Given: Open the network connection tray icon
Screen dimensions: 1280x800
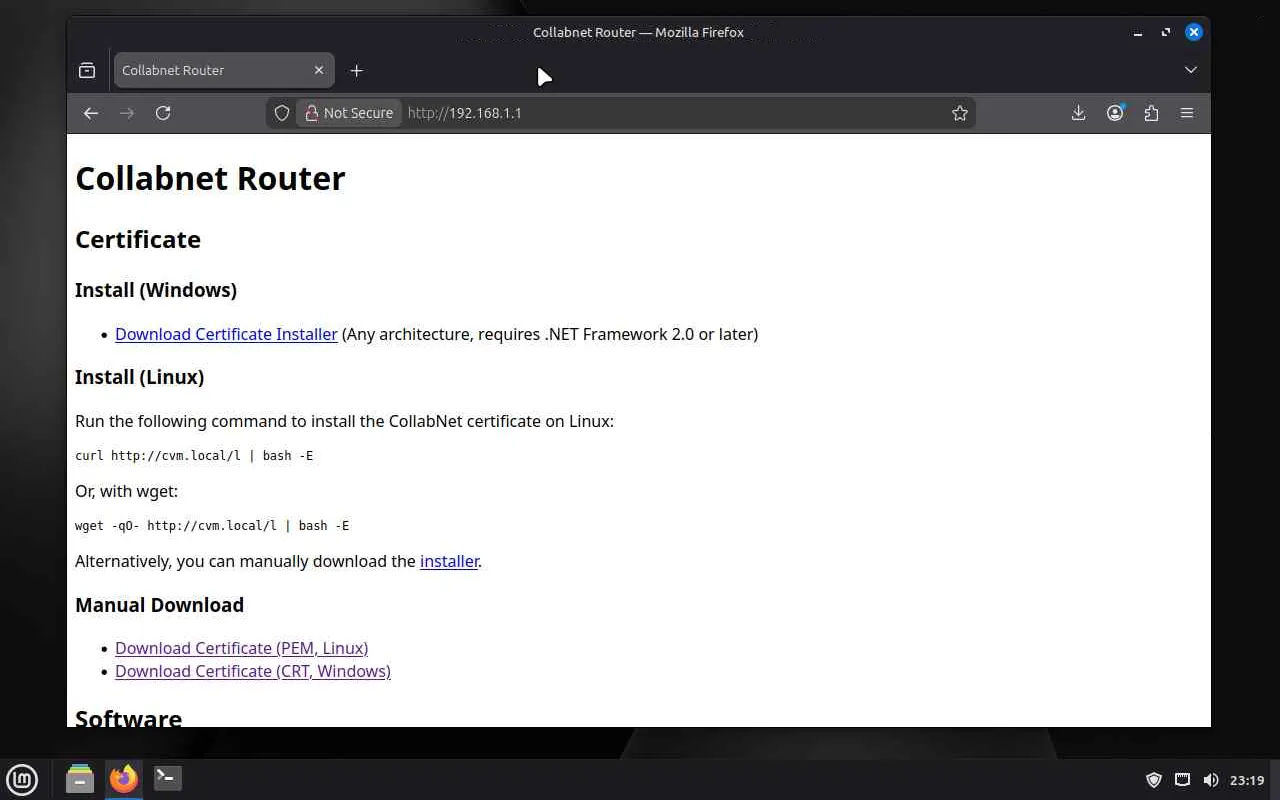Looking at the screenshot, I should click(1182, 780).
